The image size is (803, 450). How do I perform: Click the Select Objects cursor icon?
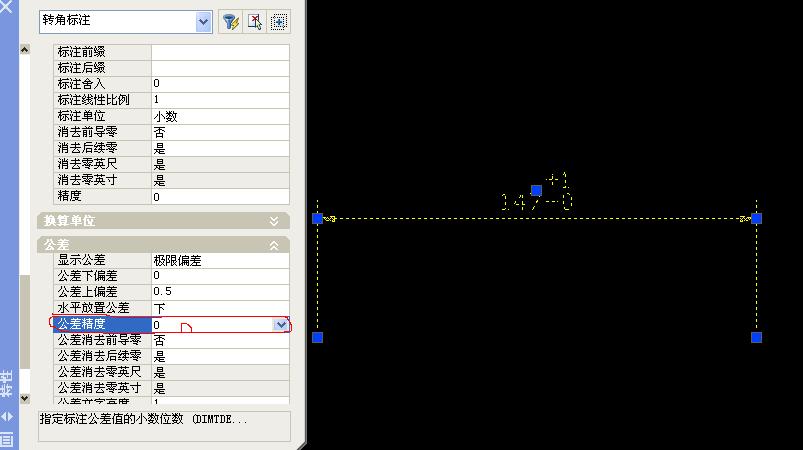click(x=255, y=22)
